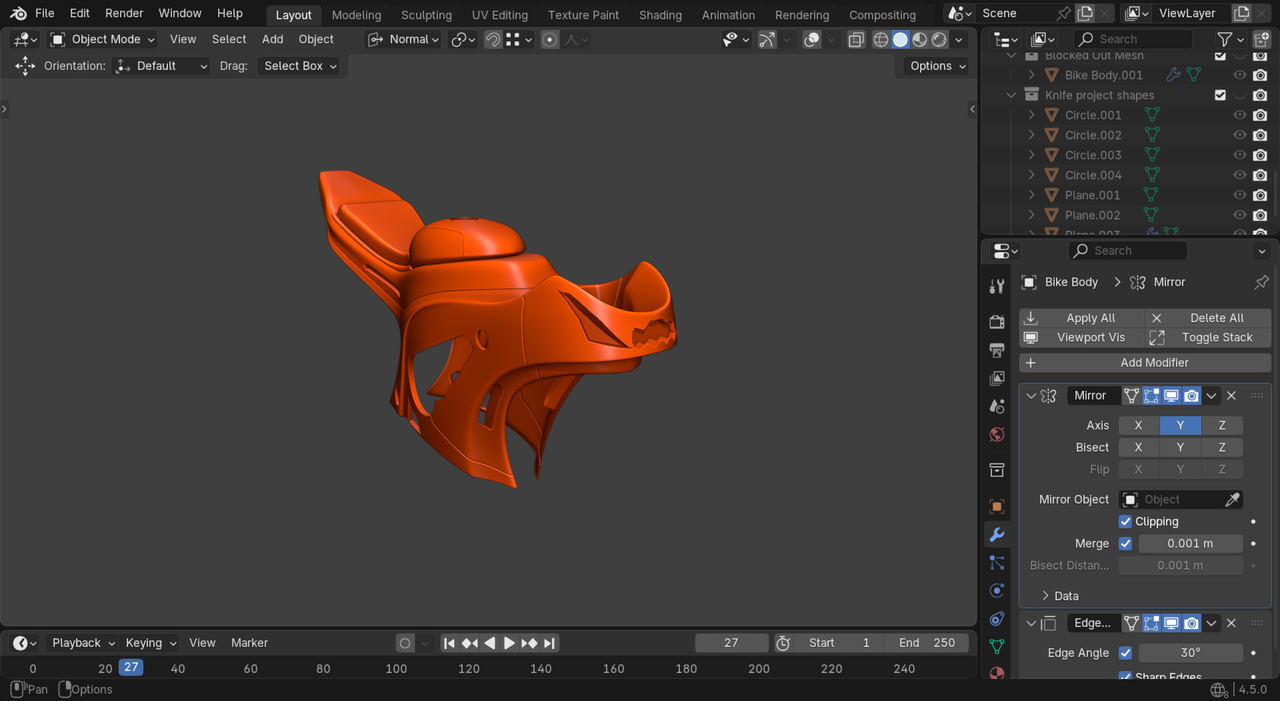1280x701 pixels.
Task: Open the Object properties tab icon
Action: click(x=996, y=507)
